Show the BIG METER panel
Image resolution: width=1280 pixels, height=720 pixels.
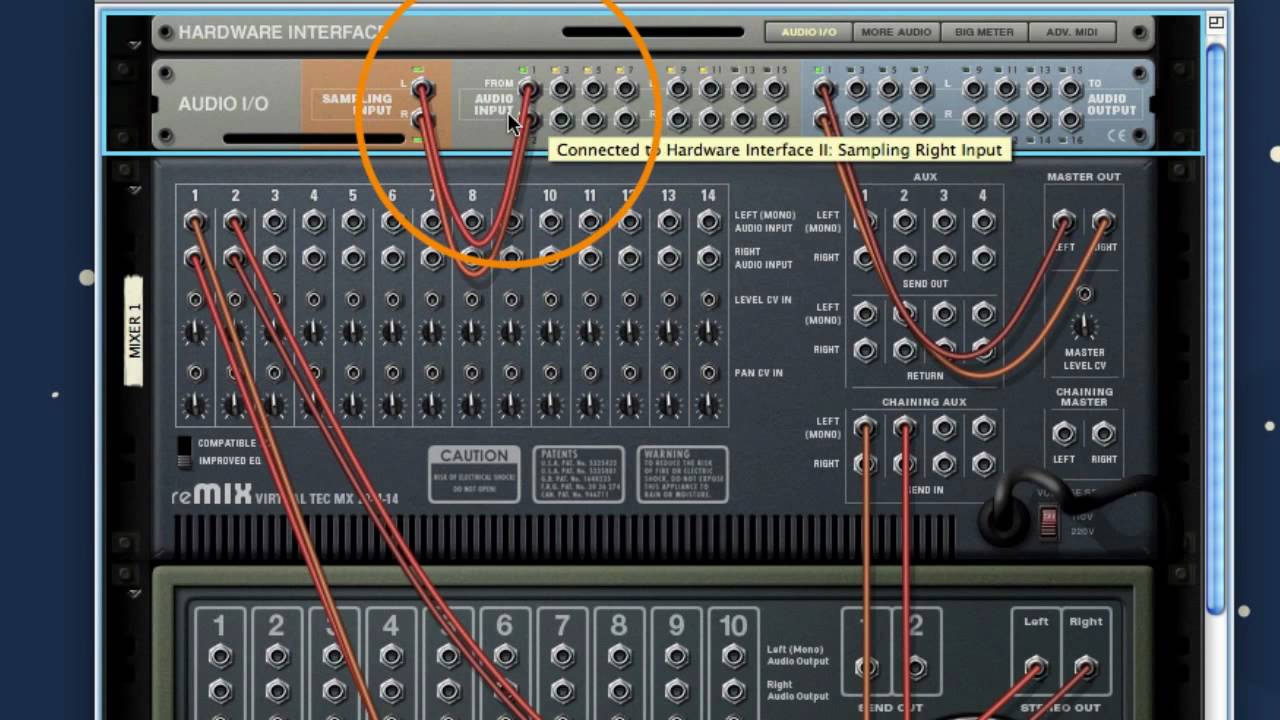pos(984,32)
